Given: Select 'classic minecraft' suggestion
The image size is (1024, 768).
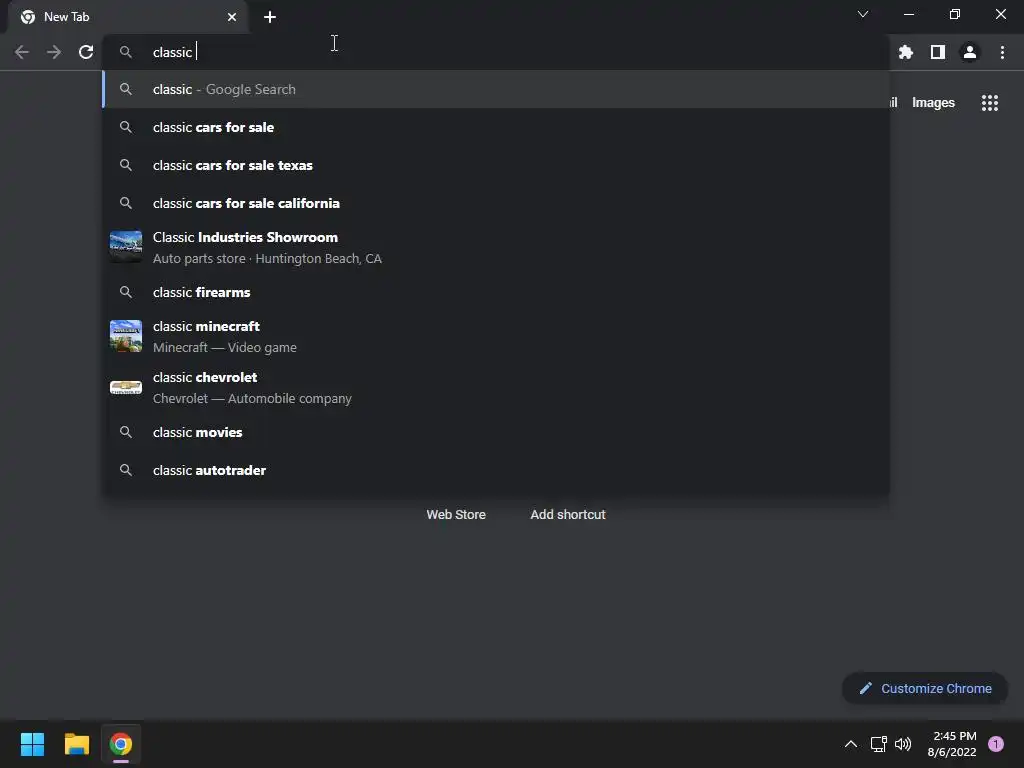Looking at the screenshot, I should point(496,336).
